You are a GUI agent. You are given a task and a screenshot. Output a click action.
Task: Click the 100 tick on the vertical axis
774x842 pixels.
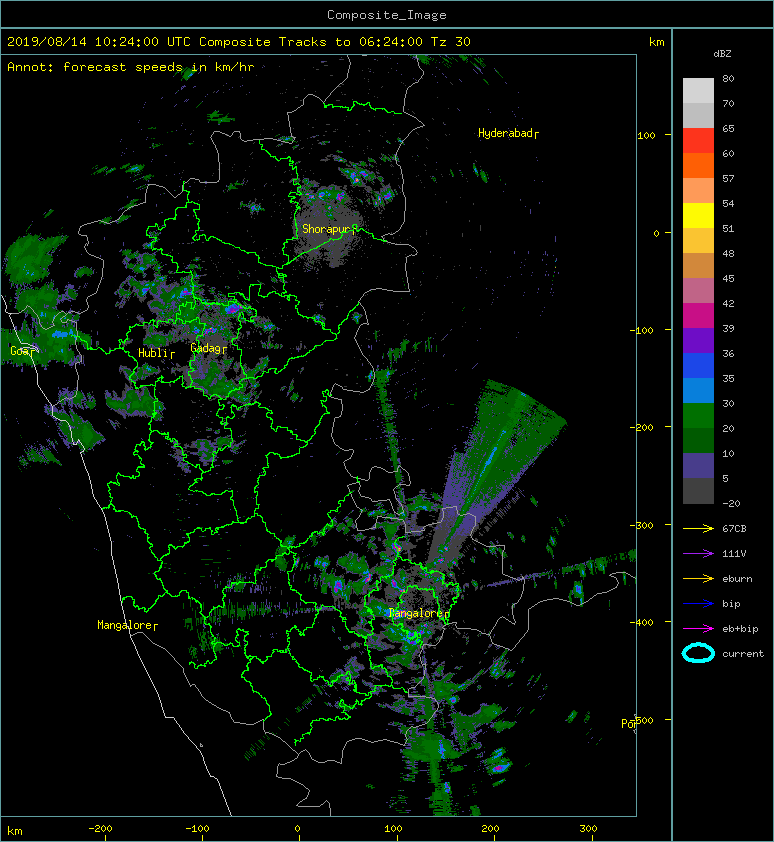tap(646, 135)
